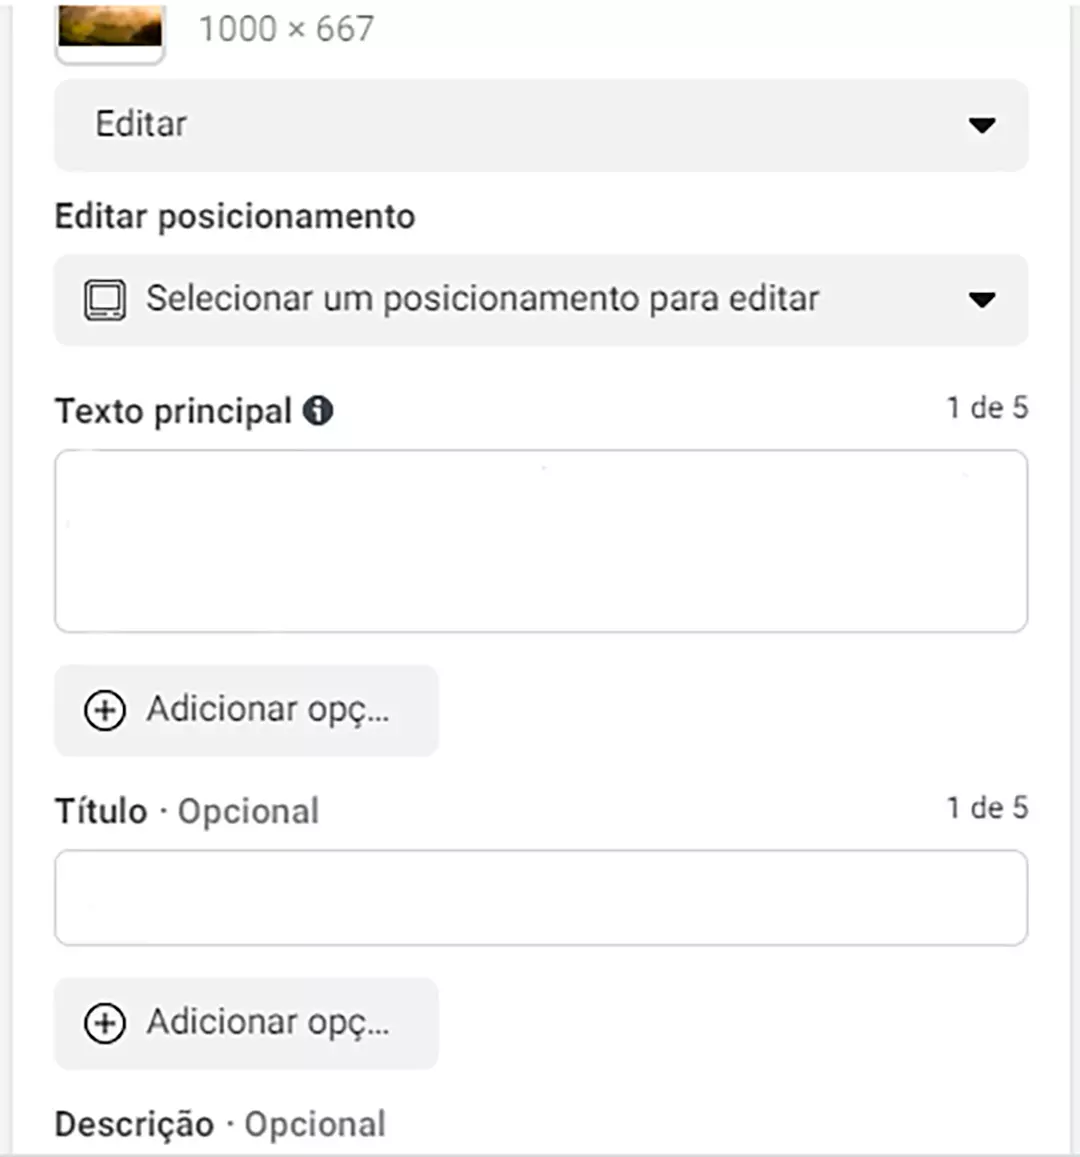Click the plus icon under the Título field
Image resolution: width=1080 pixels, height=1157 pixels.
click(105, 1023)
